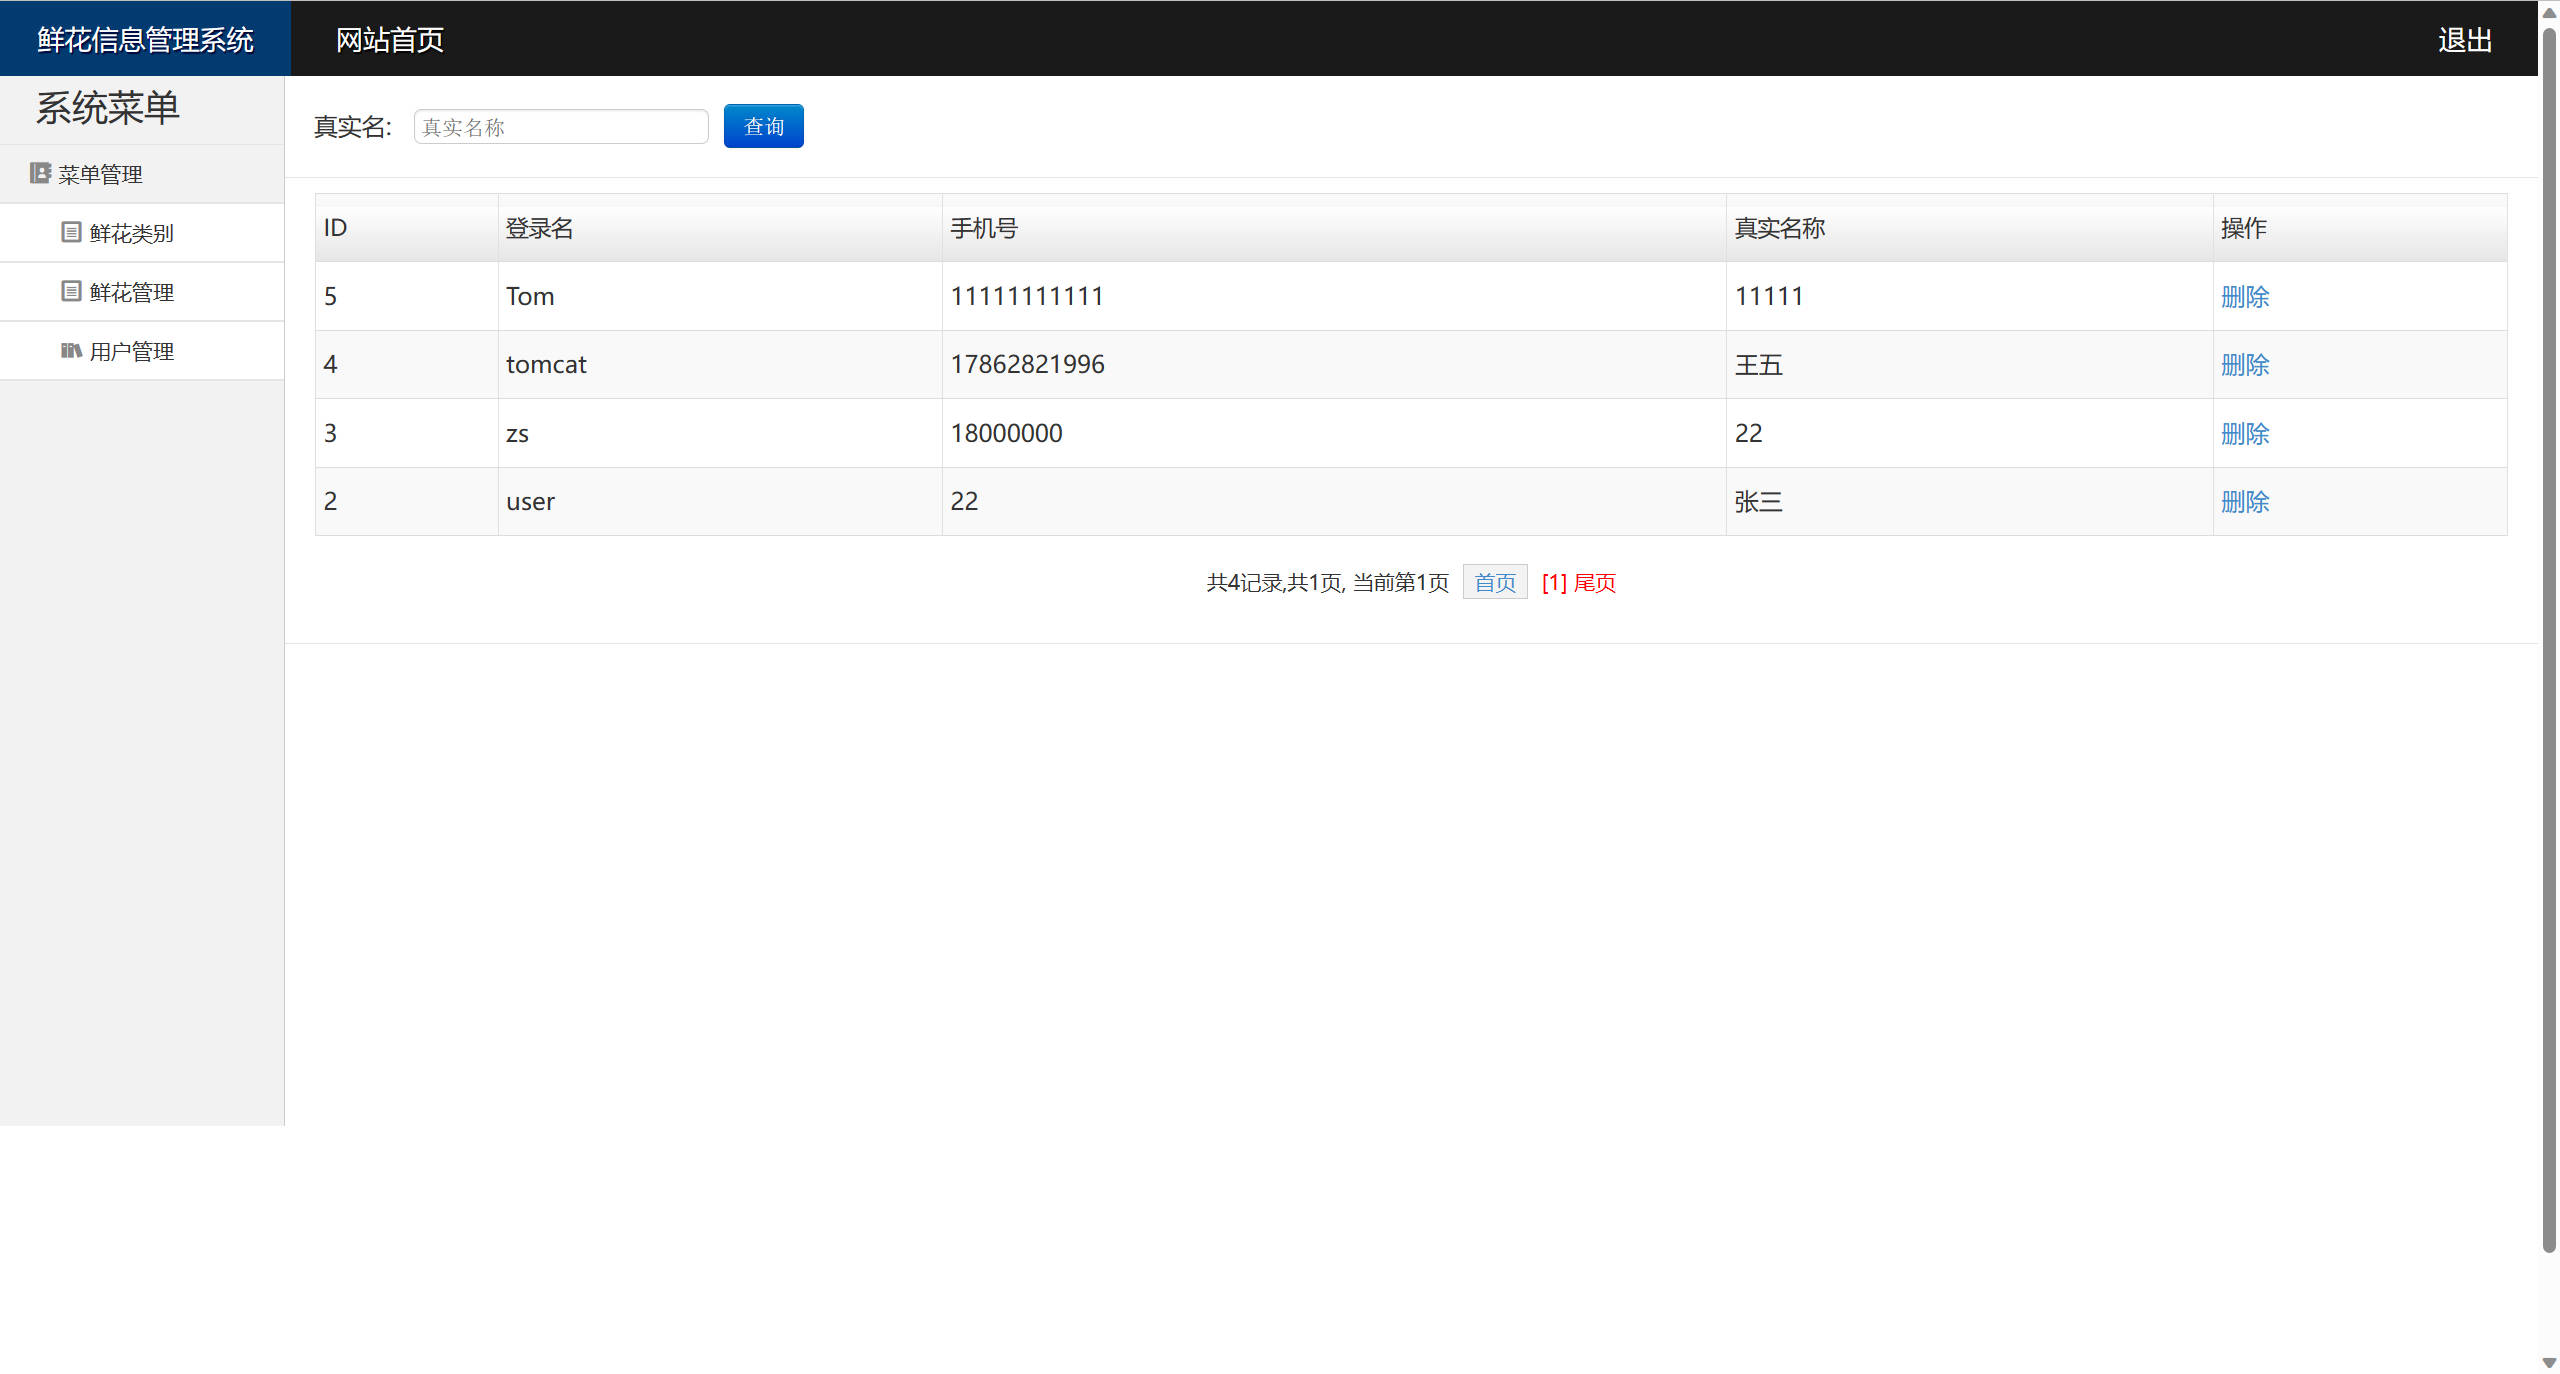Viewport: 2560px width, 1374px height.
Task: Click 退出 to log out
Action: pos(2464,40)
